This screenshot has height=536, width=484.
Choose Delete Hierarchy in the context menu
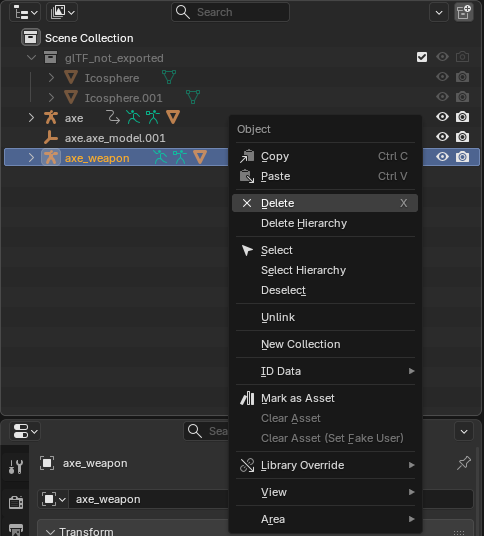click(325, 223)
